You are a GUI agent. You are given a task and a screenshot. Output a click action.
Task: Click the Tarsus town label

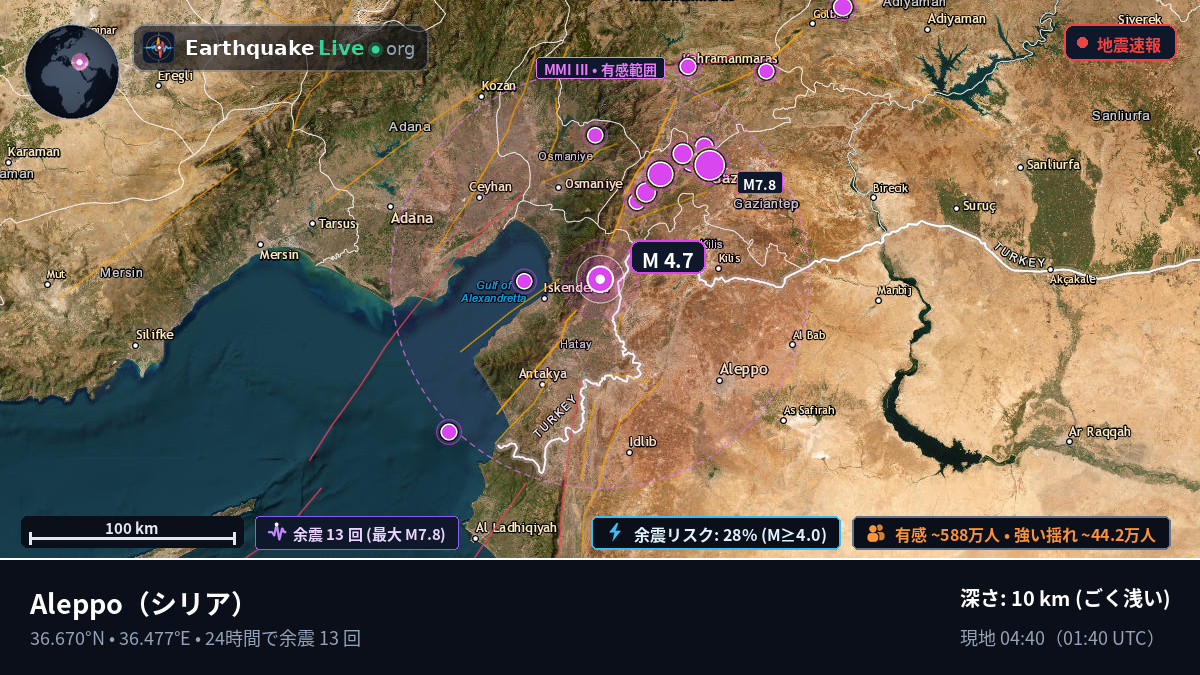pyautogui.click(x=338, y=223)
